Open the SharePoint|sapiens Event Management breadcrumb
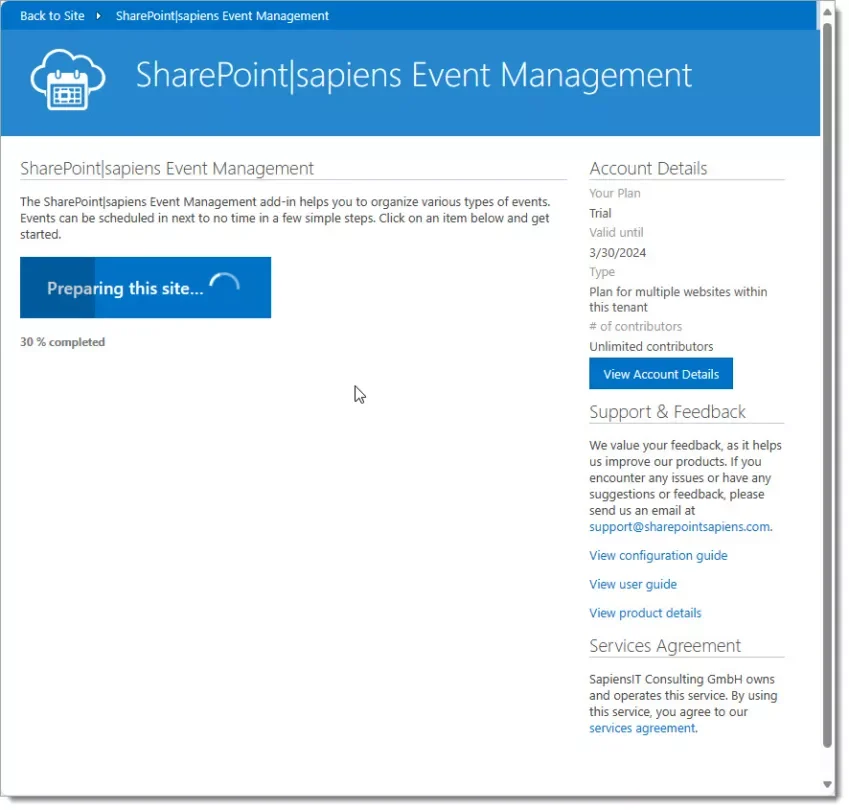 (222, 16)
